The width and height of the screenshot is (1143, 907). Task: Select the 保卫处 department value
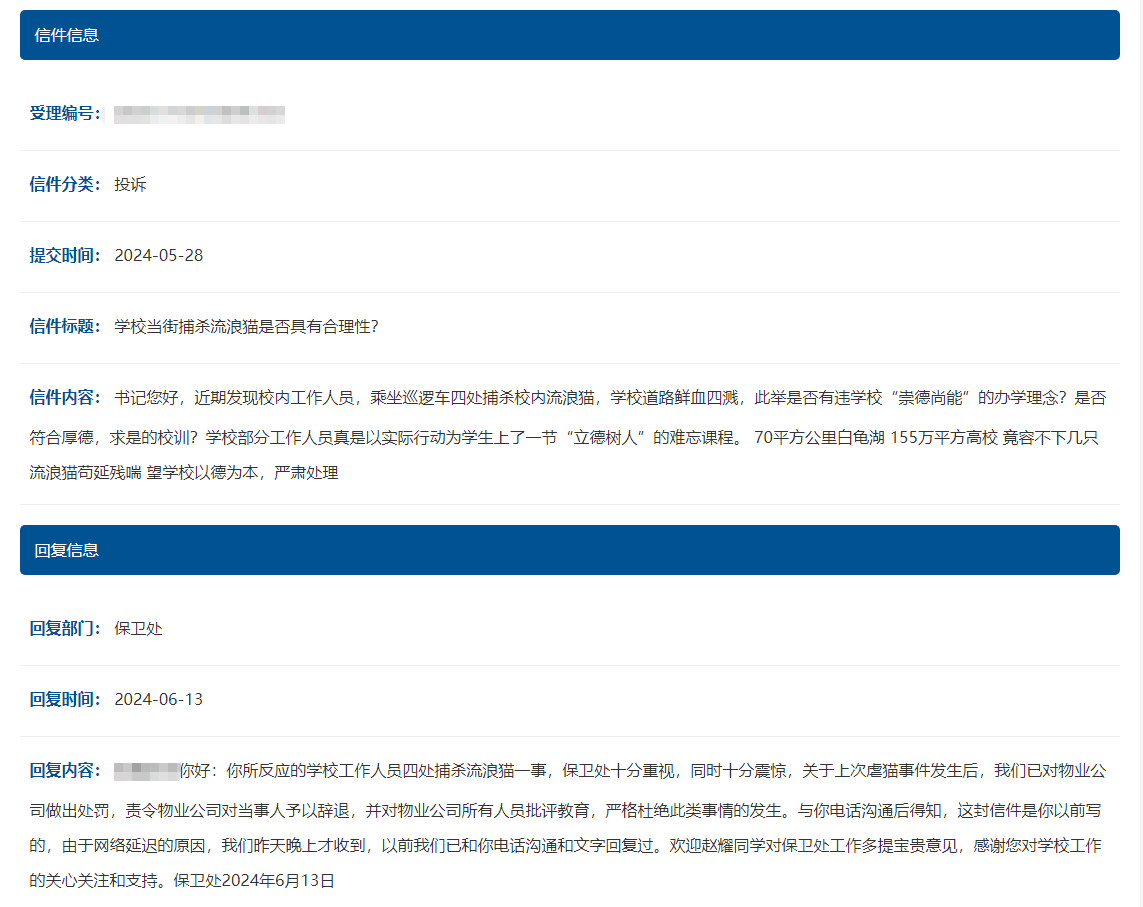tap(138, 628)
